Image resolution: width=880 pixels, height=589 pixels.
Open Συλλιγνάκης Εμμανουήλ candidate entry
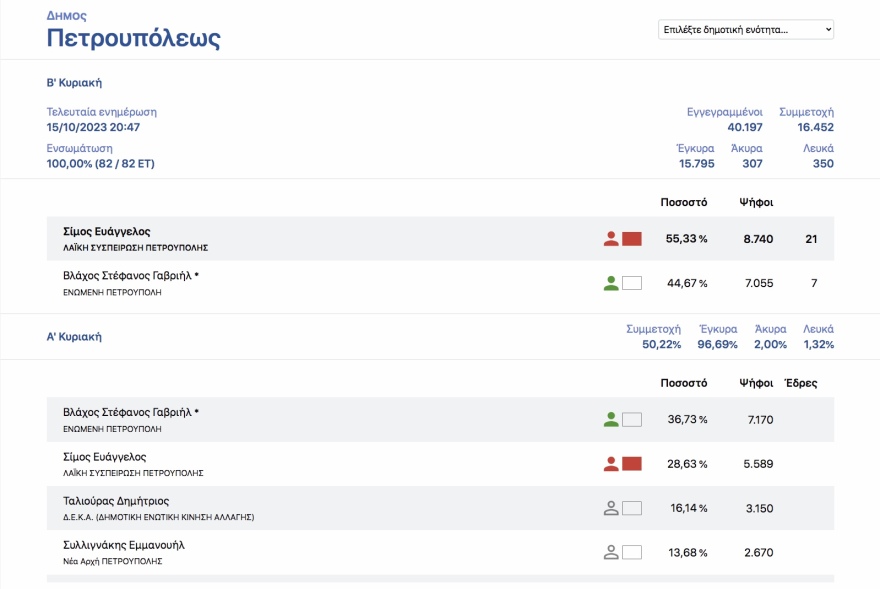[124, 545]
